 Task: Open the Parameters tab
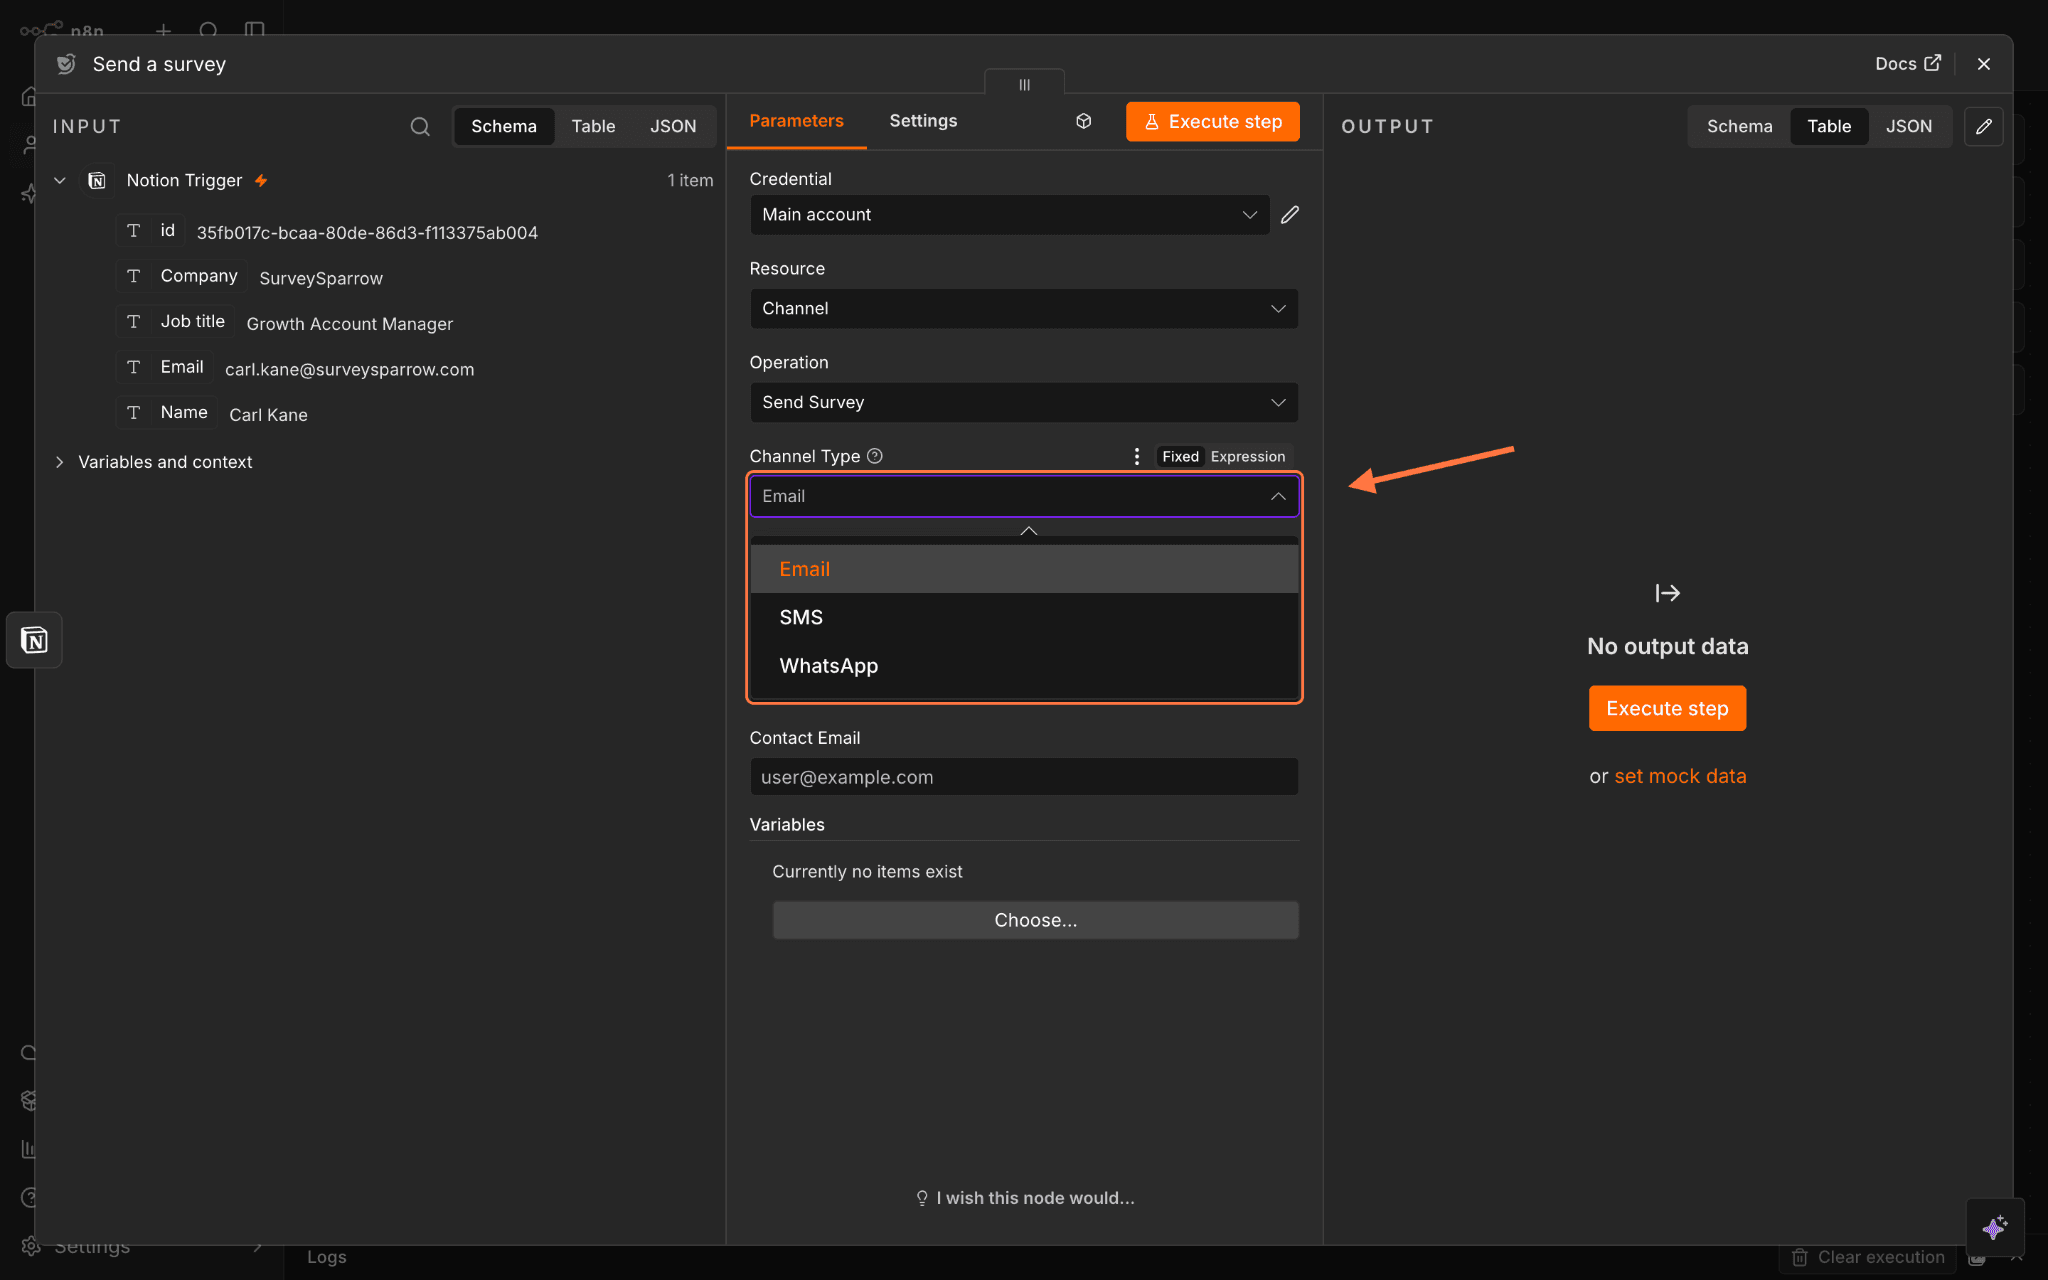(796, 121)
